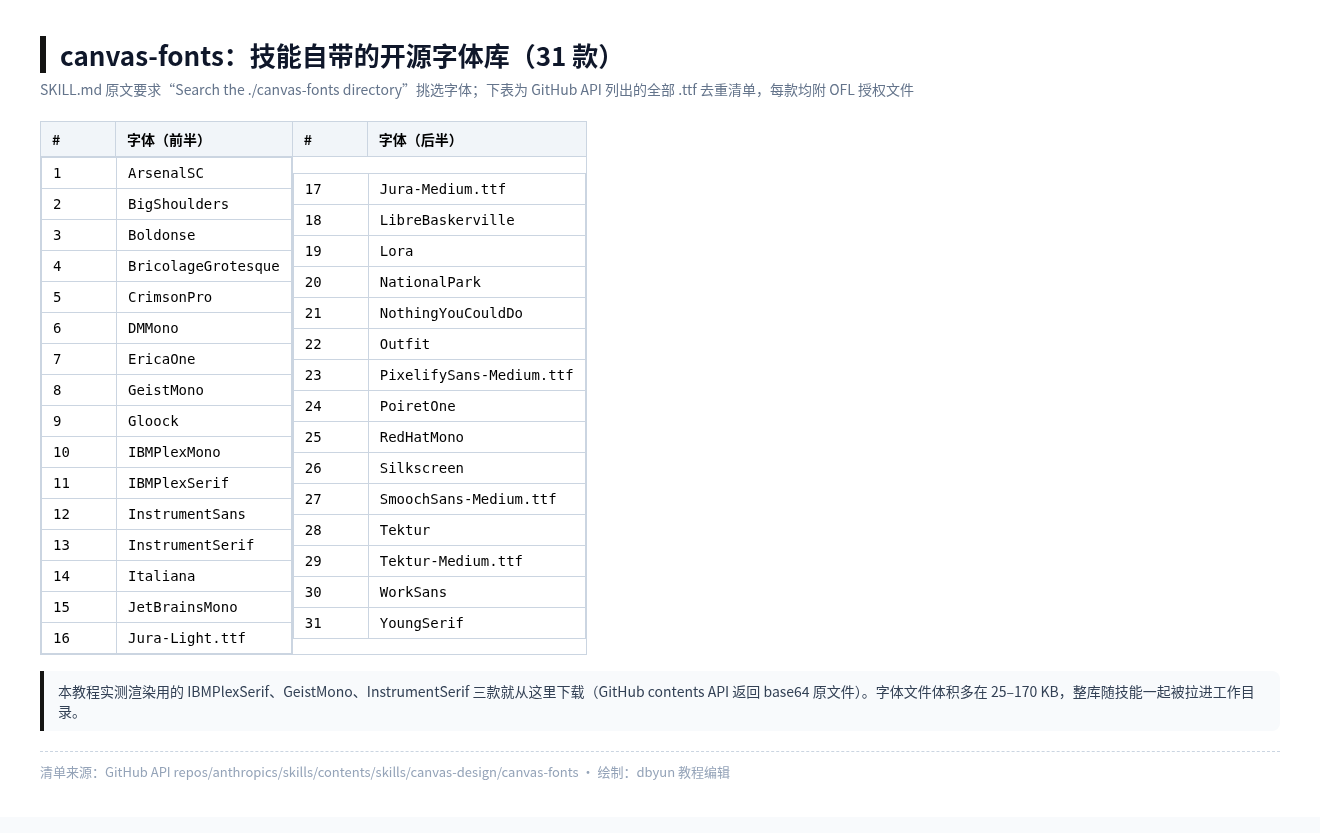This screenshot has width=1320, height=833.
Task: Select the Silkscreen entry
Action: (476, 468)
